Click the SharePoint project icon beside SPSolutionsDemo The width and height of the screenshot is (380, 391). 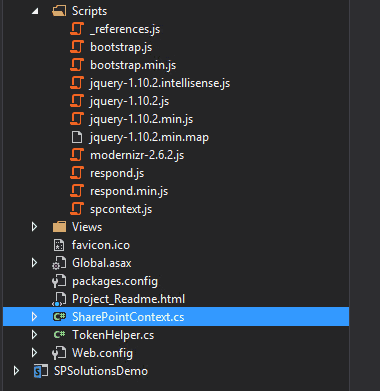tap(41, 371)
